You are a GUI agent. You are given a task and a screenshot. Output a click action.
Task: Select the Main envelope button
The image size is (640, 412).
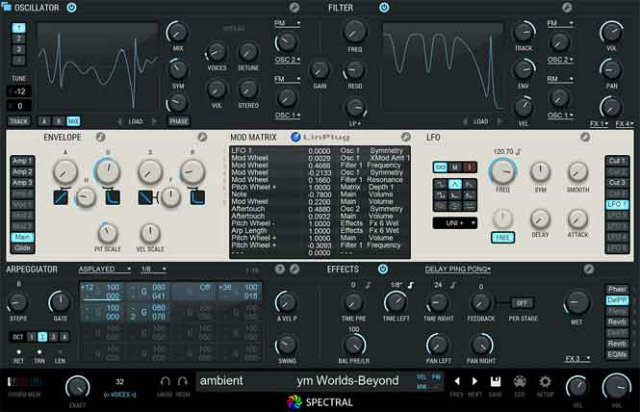[22, 237]
